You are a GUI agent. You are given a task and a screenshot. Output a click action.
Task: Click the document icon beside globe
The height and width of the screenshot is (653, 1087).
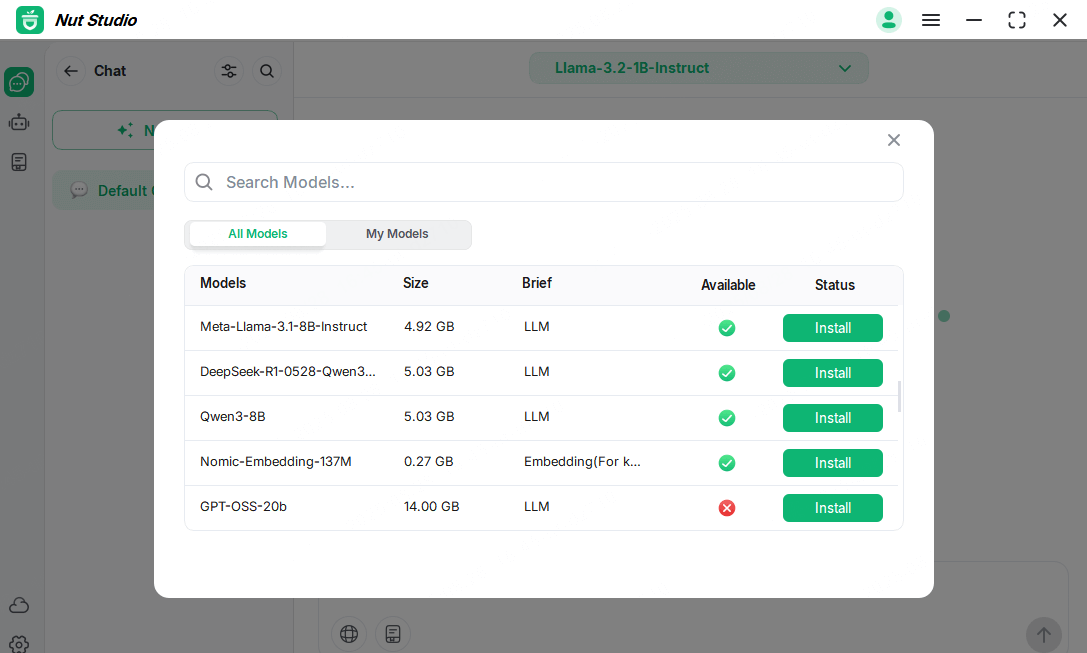[393, 634]
